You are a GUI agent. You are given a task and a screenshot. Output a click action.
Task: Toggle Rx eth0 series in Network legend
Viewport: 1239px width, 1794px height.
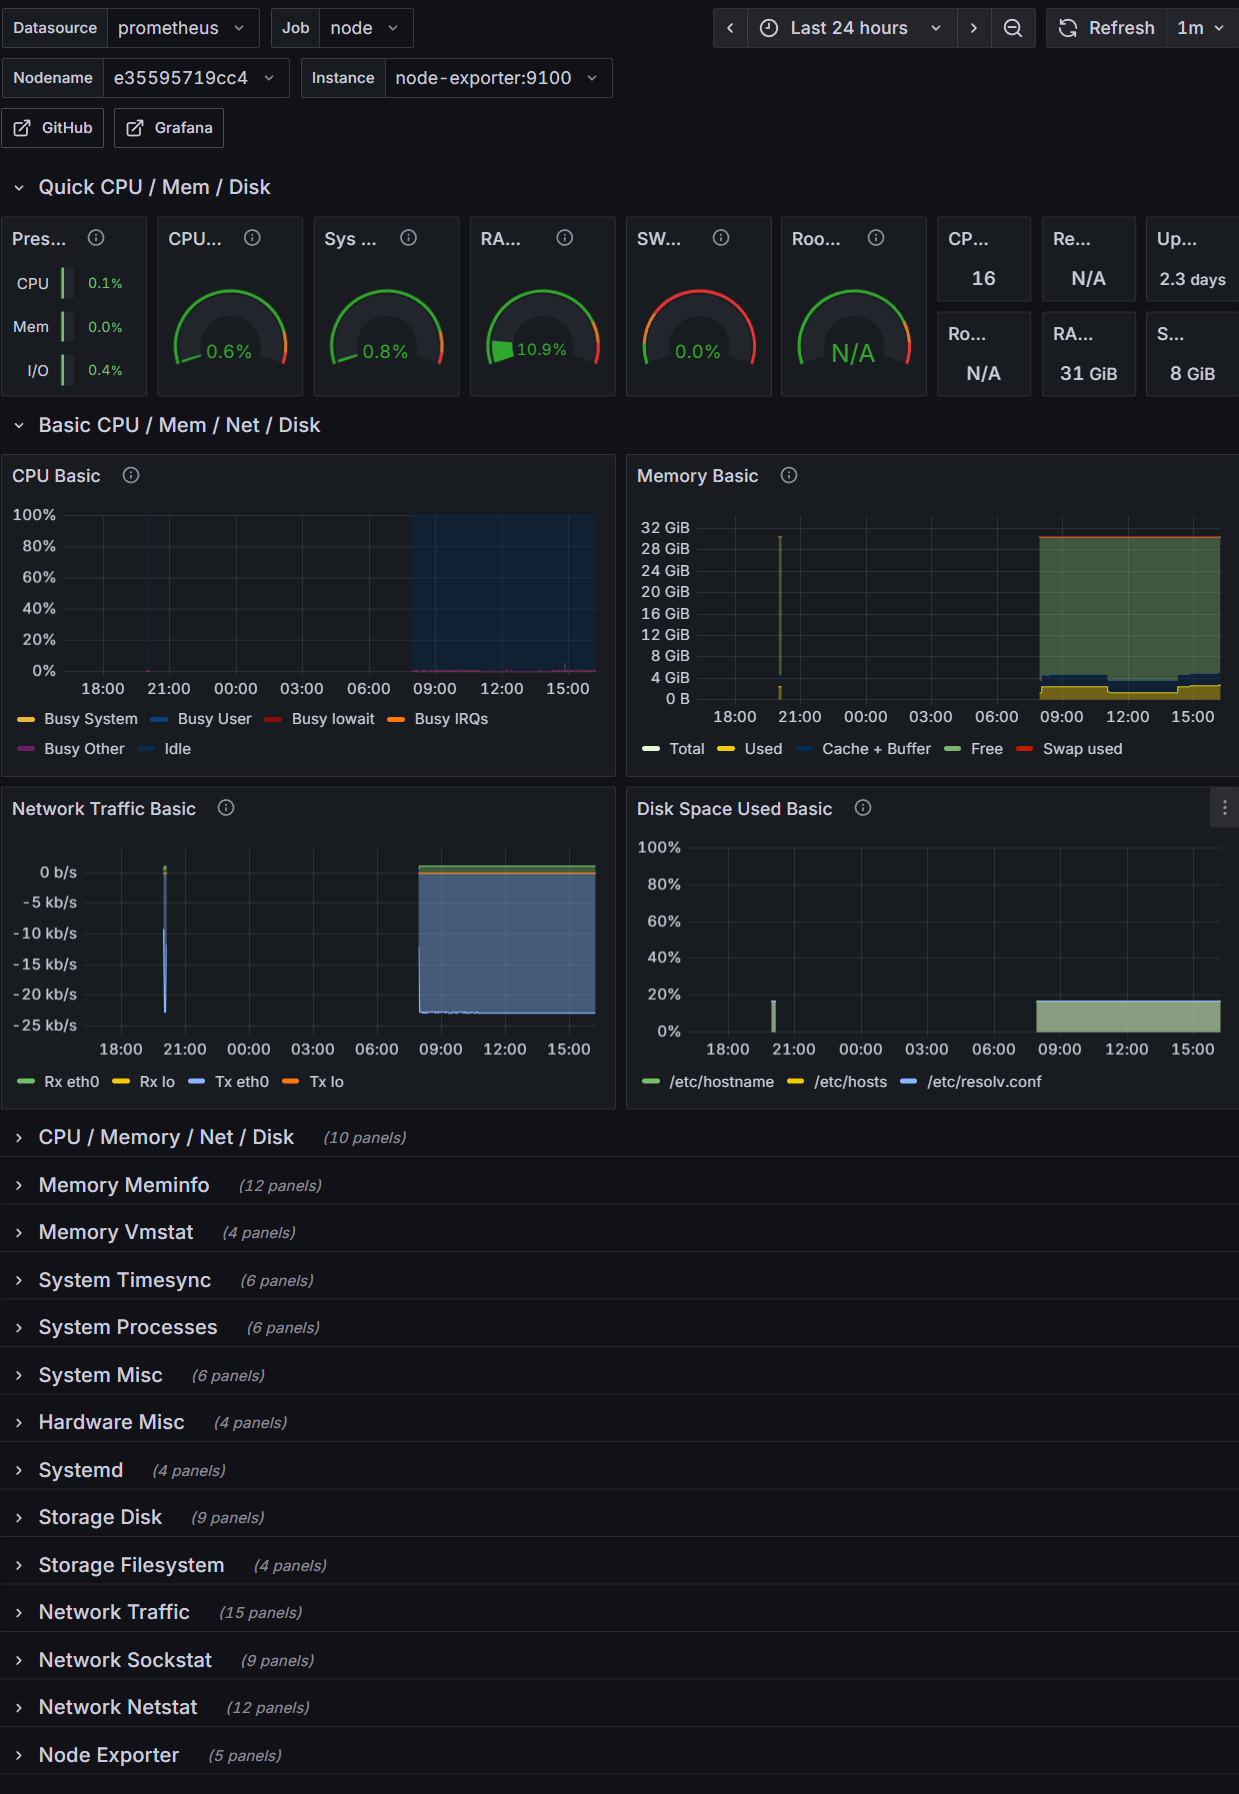point(71,1082)
